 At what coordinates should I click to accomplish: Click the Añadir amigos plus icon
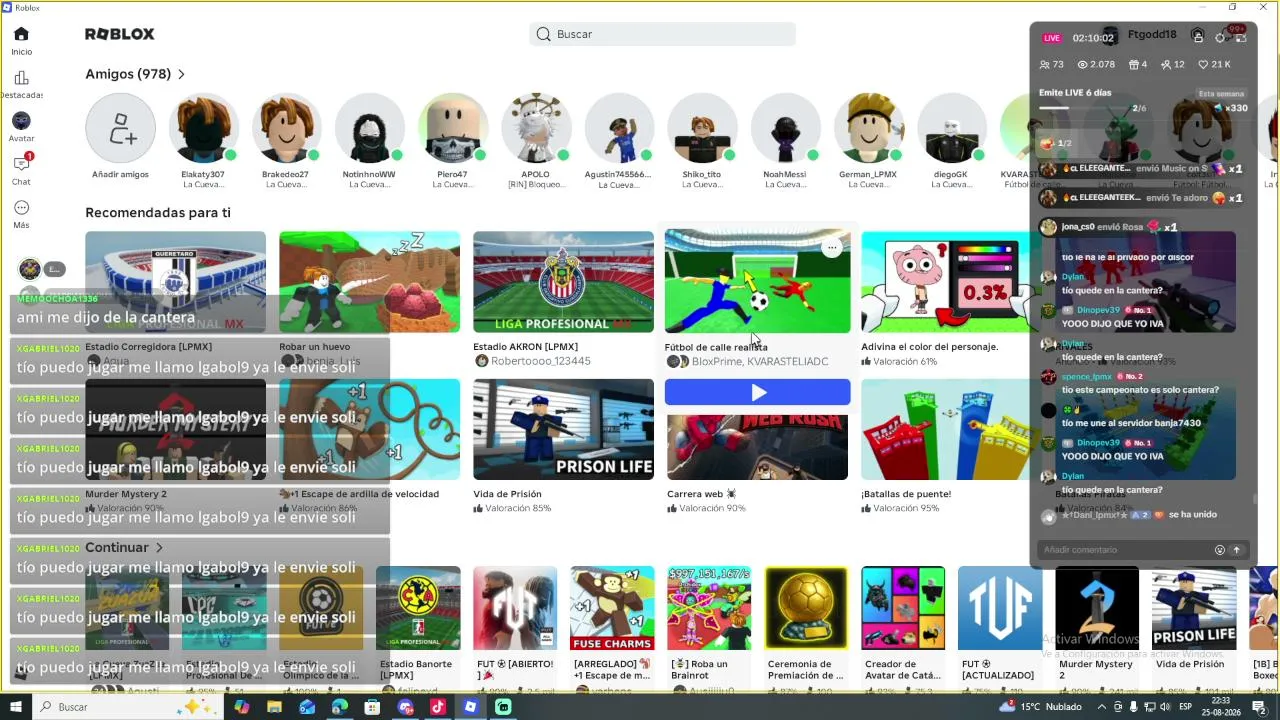pyautogui.click(x=120, y=128)
